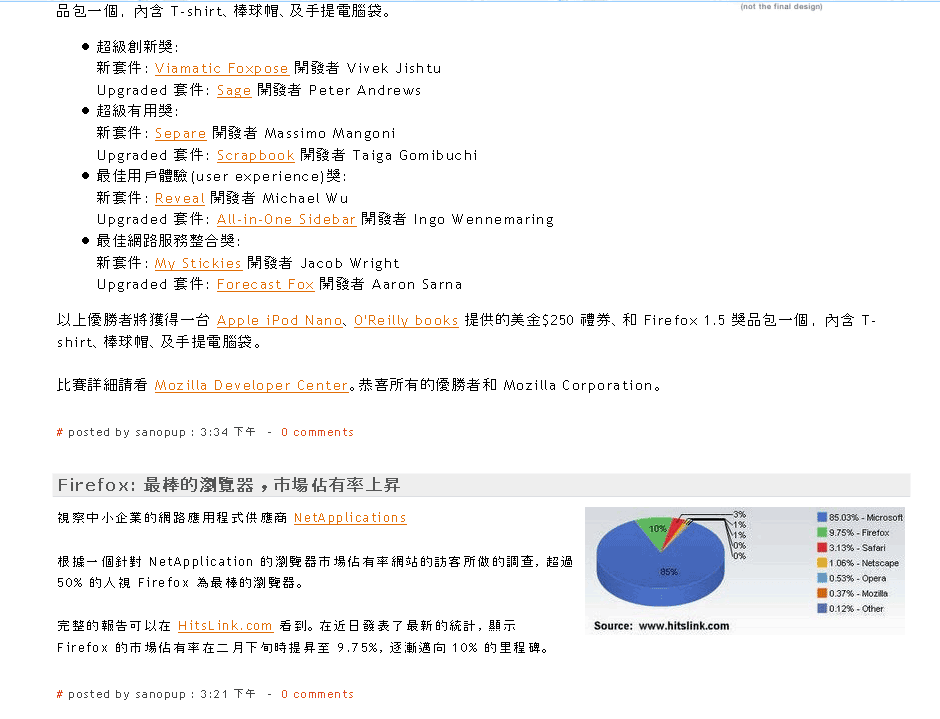940x719 pixels.
Task: Follow the Apple iPod Nano link
Action: [279, 320]
